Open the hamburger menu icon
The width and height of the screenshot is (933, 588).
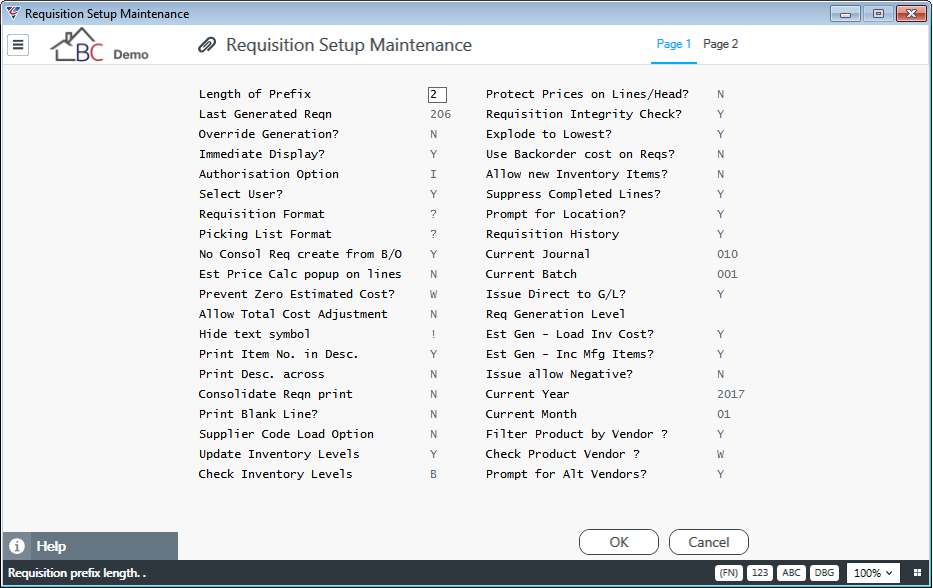point(18,45)
